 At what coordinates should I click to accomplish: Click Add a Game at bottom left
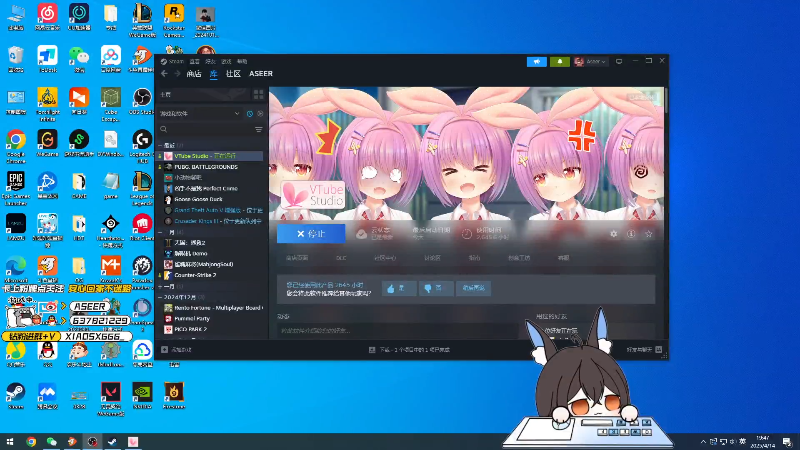177,349
